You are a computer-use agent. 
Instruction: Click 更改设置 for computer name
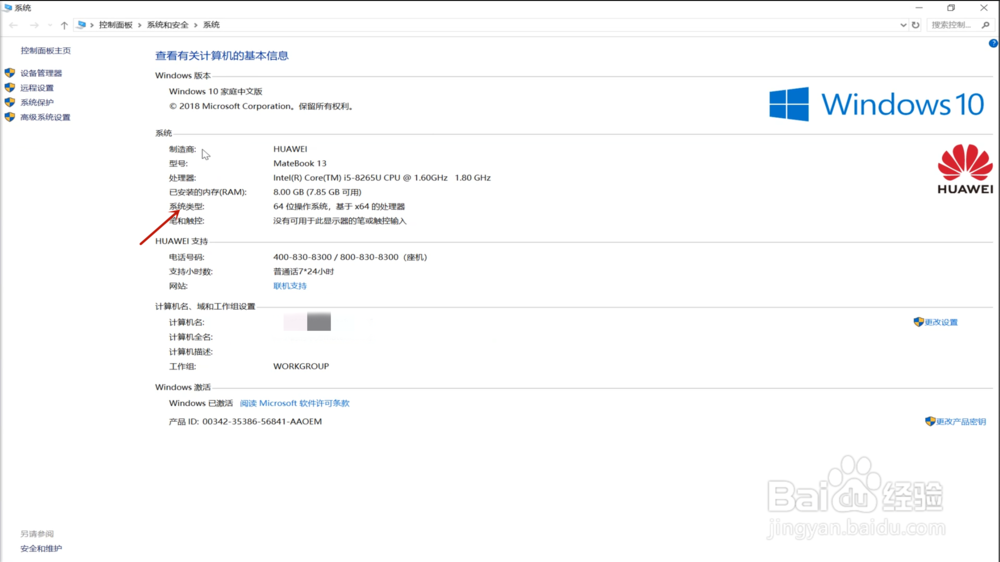pyautogui.click(x=941, y=322)
